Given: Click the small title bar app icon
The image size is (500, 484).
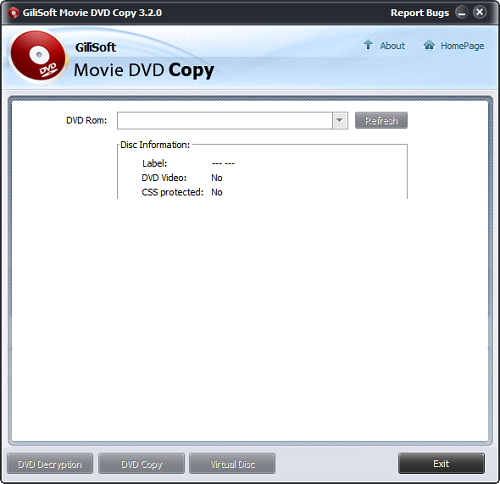Looking at the screenshot, I should pyautogui.click(x=13, y=13).
